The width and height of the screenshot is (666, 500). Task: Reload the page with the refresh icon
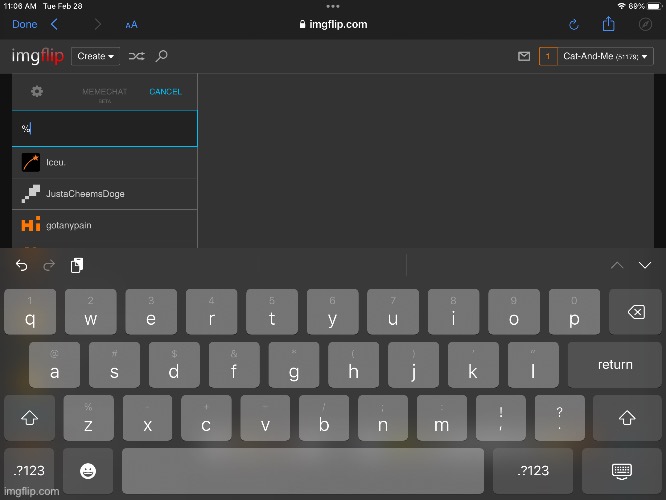[574, 25]
